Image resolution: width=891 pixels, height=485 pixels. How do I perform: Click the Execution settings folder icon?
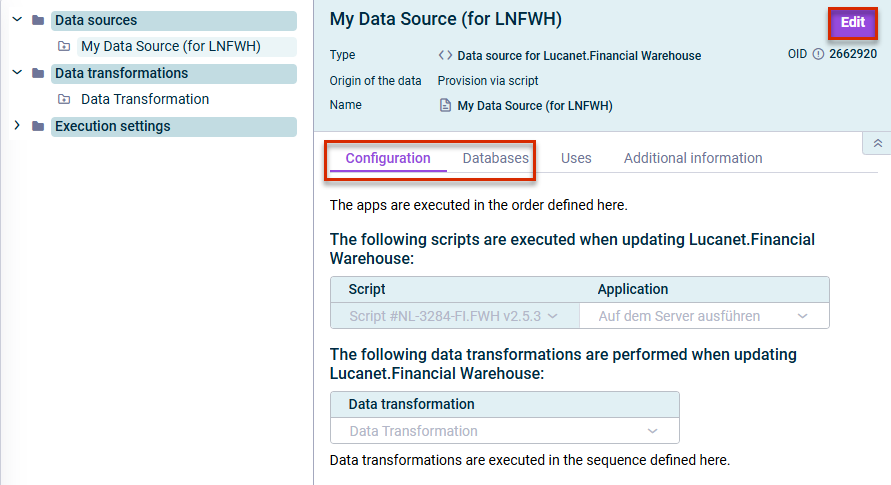click(x=38, y=126)
